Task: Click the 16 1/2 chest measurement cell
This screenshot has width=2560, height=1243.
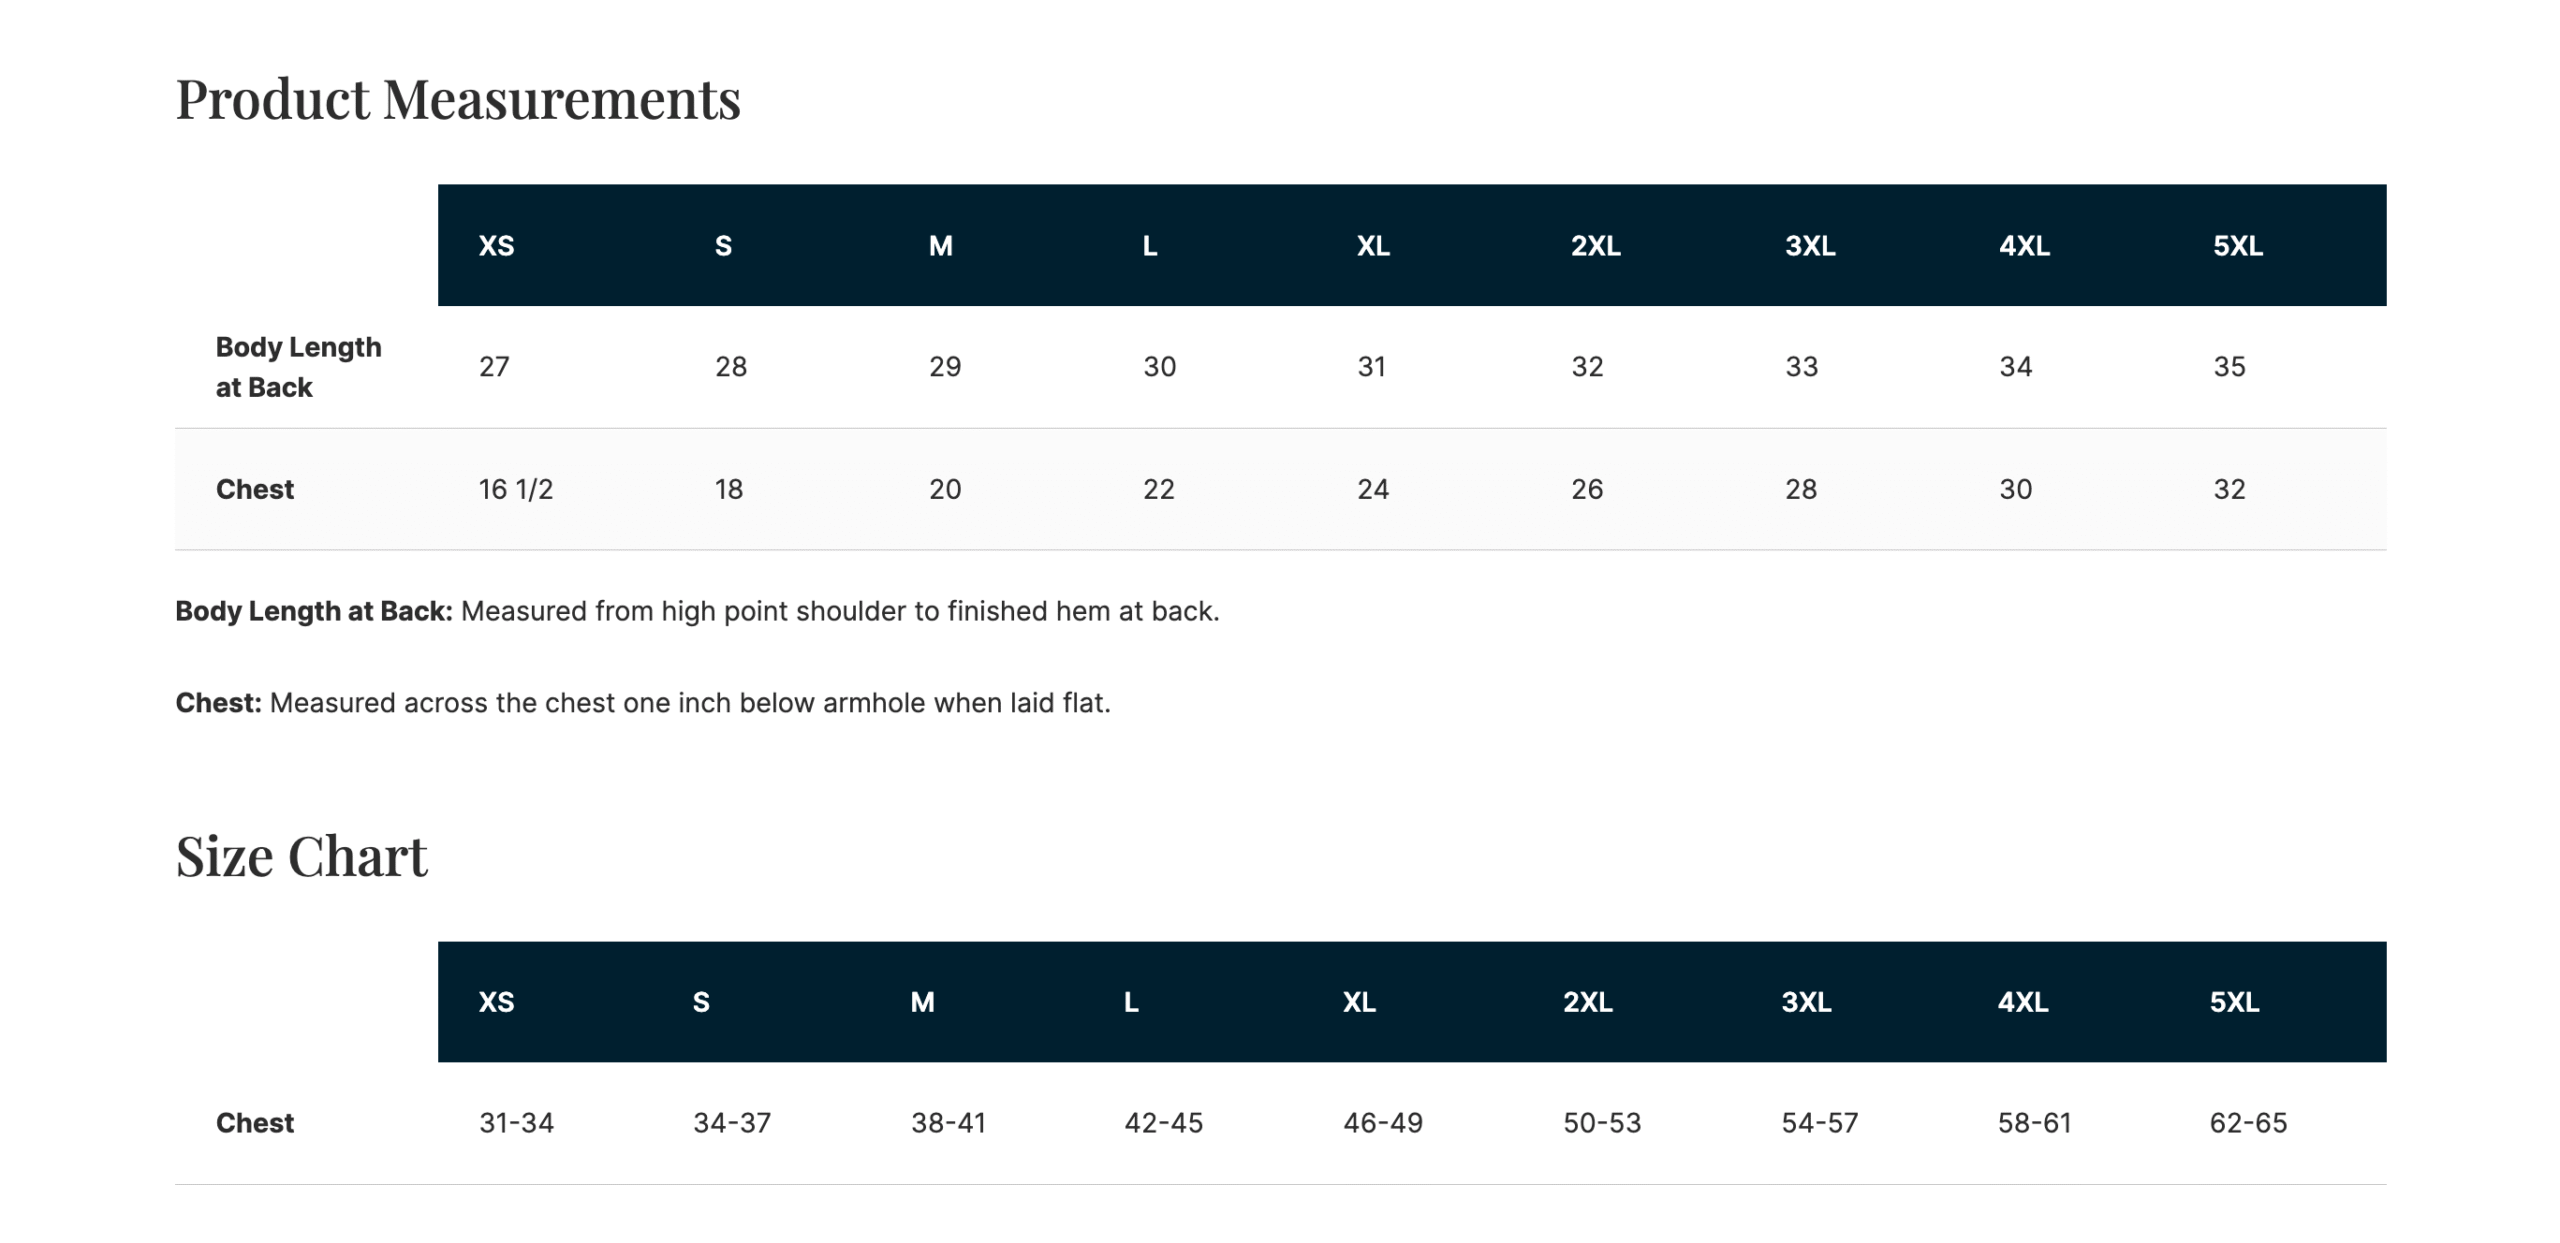Action: point(515,489)
